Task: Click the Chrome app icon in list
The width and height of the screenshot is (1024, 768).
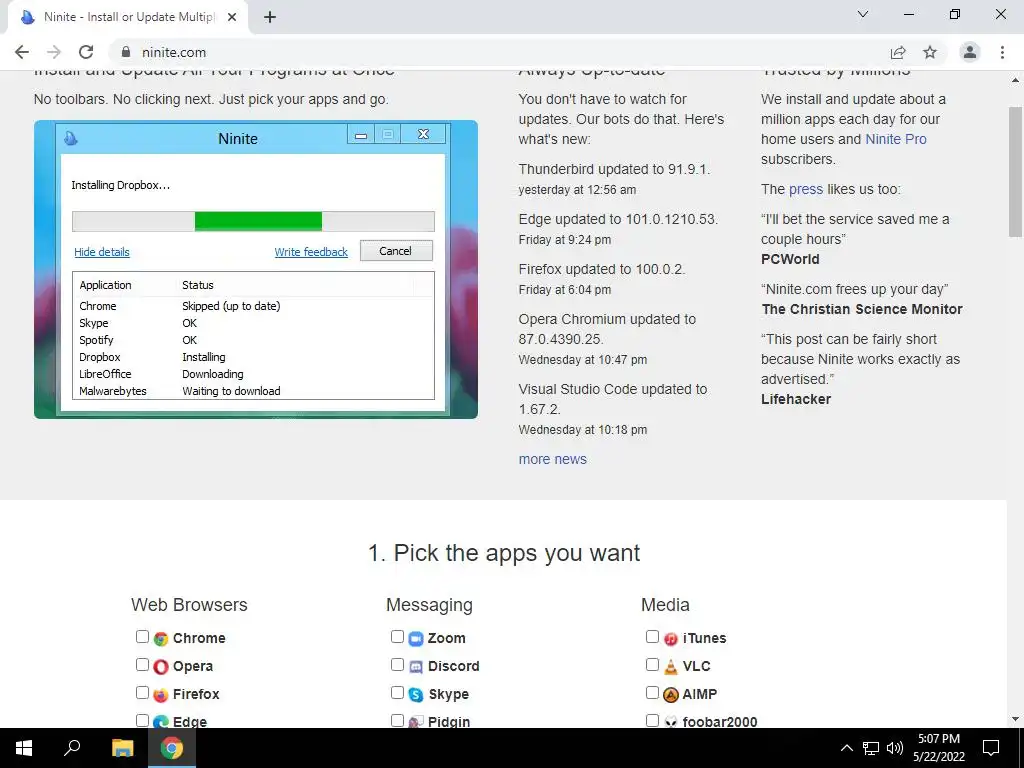Action: [161, 639]
